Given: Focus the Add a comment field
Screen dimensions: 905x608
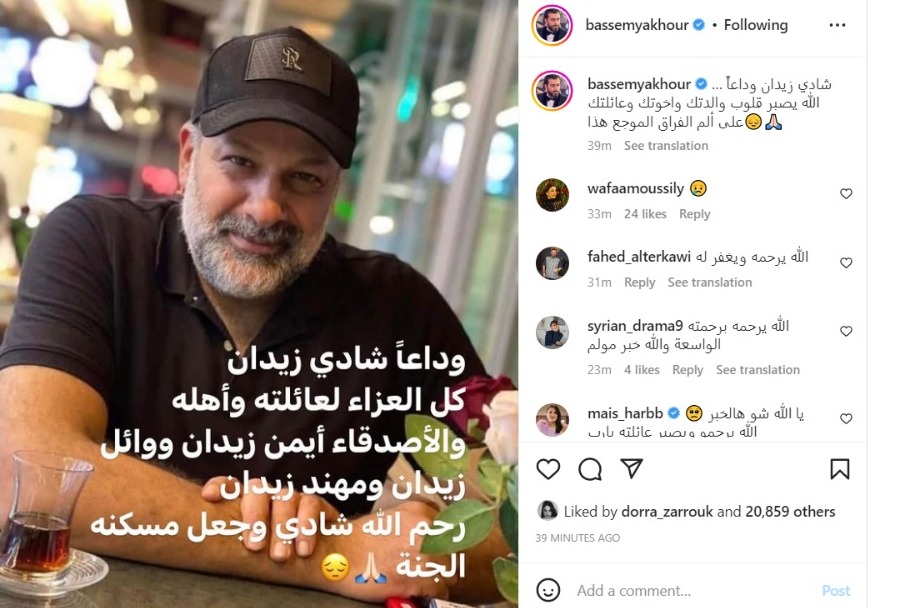Looking at the screenshot, I should click(693, 591).
